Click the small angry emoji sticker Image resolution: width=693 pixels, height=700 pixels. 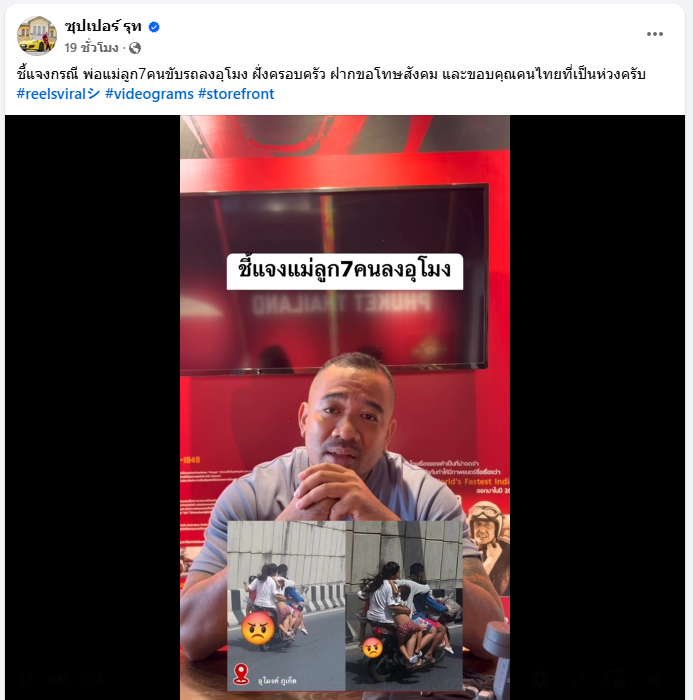tap(372, 648)
